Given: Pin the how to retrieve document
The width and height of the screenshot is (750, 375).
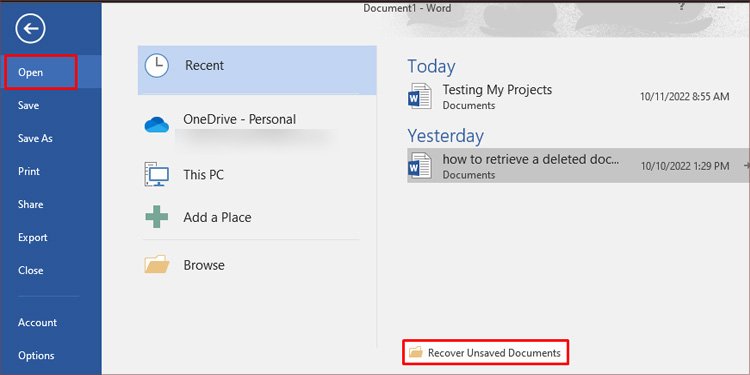Looking at the screenshot, I should (x=746, y=165).
